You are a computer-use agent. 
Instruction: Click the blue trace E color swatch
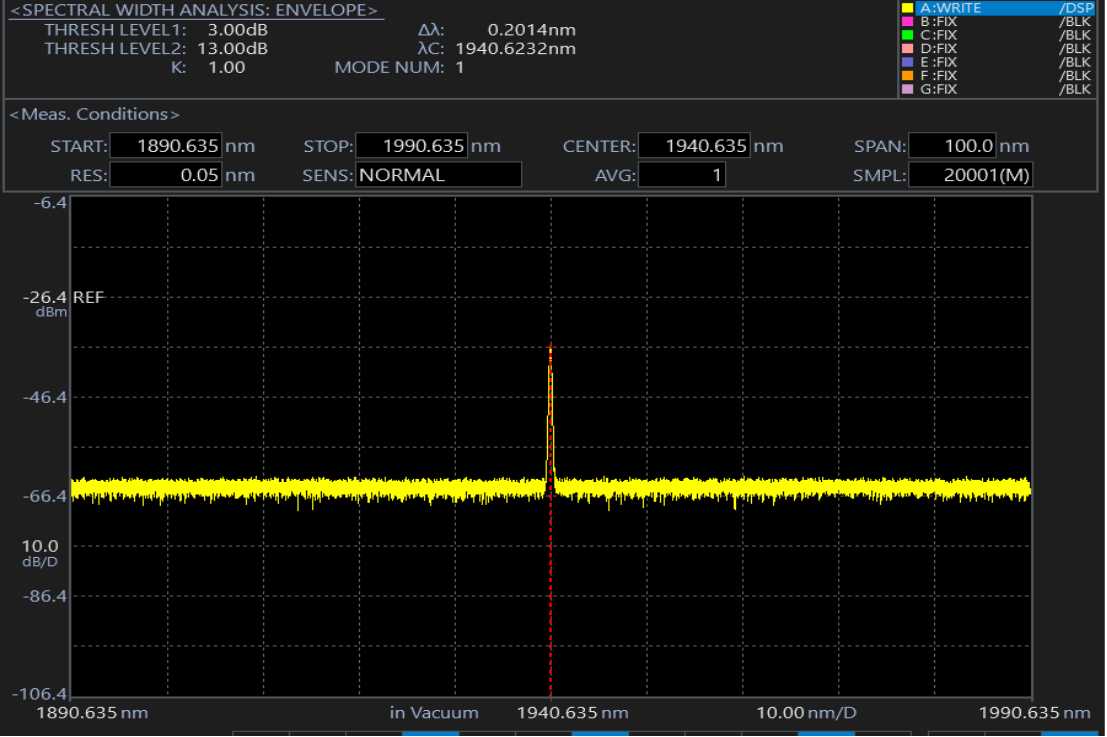click(908, 62)
